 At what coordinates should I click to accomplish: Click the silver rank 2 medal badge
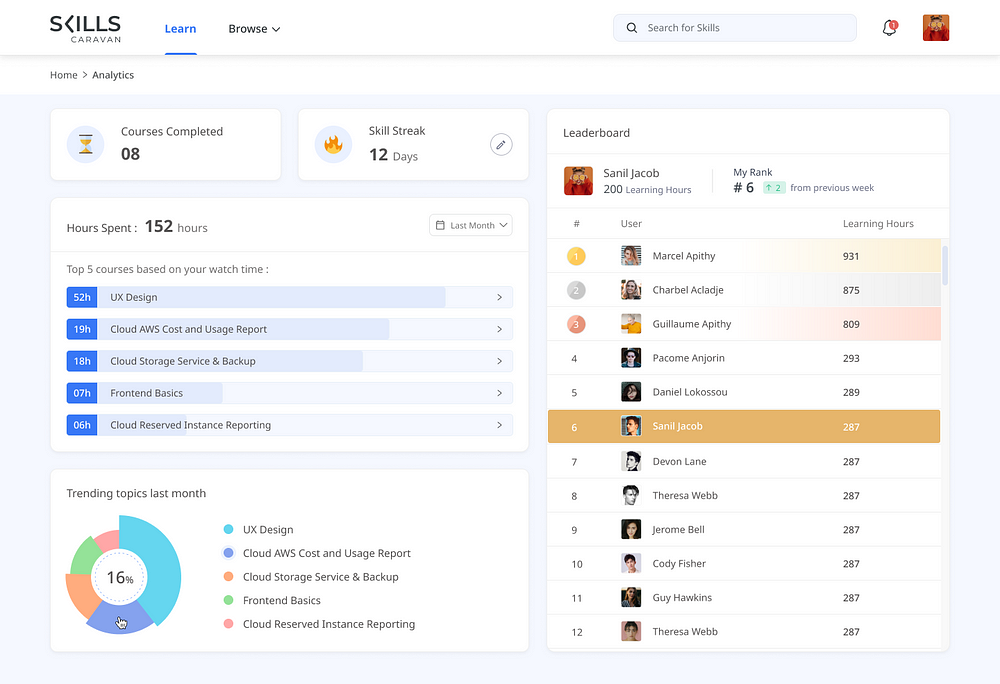pos(576,290)
